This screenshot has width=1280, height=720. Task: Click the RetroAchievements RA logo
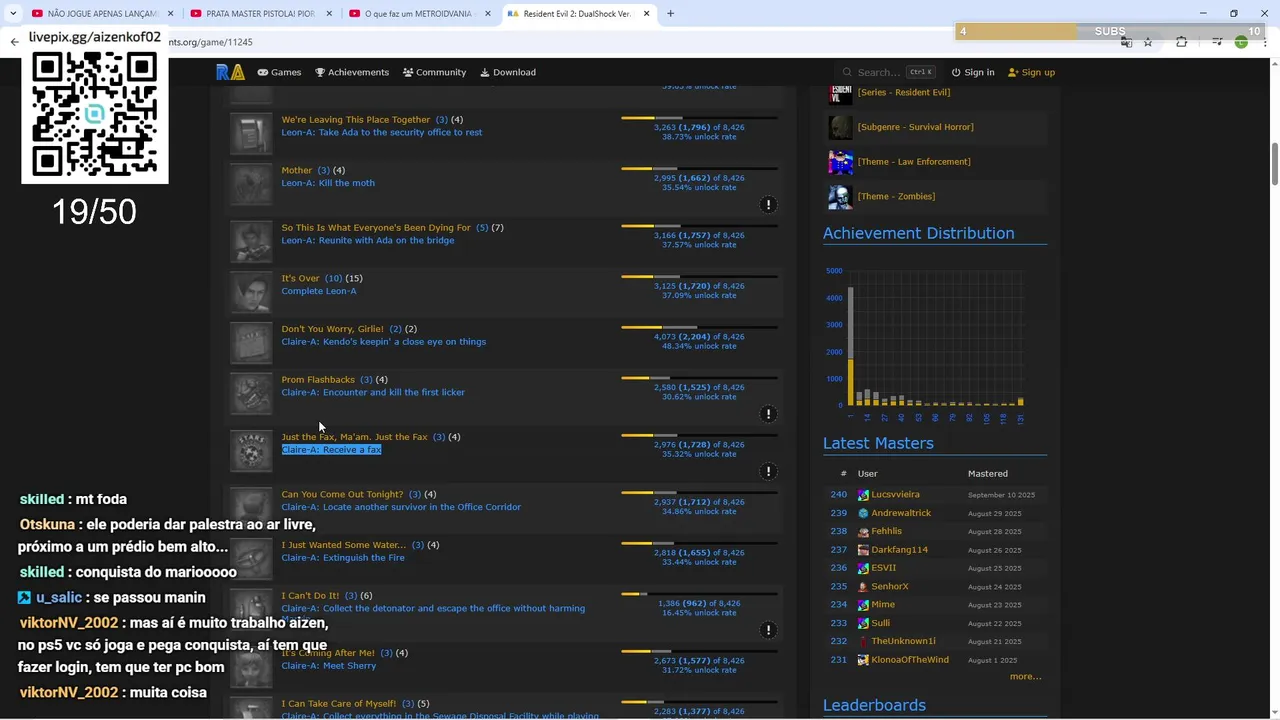coord(230,72)
